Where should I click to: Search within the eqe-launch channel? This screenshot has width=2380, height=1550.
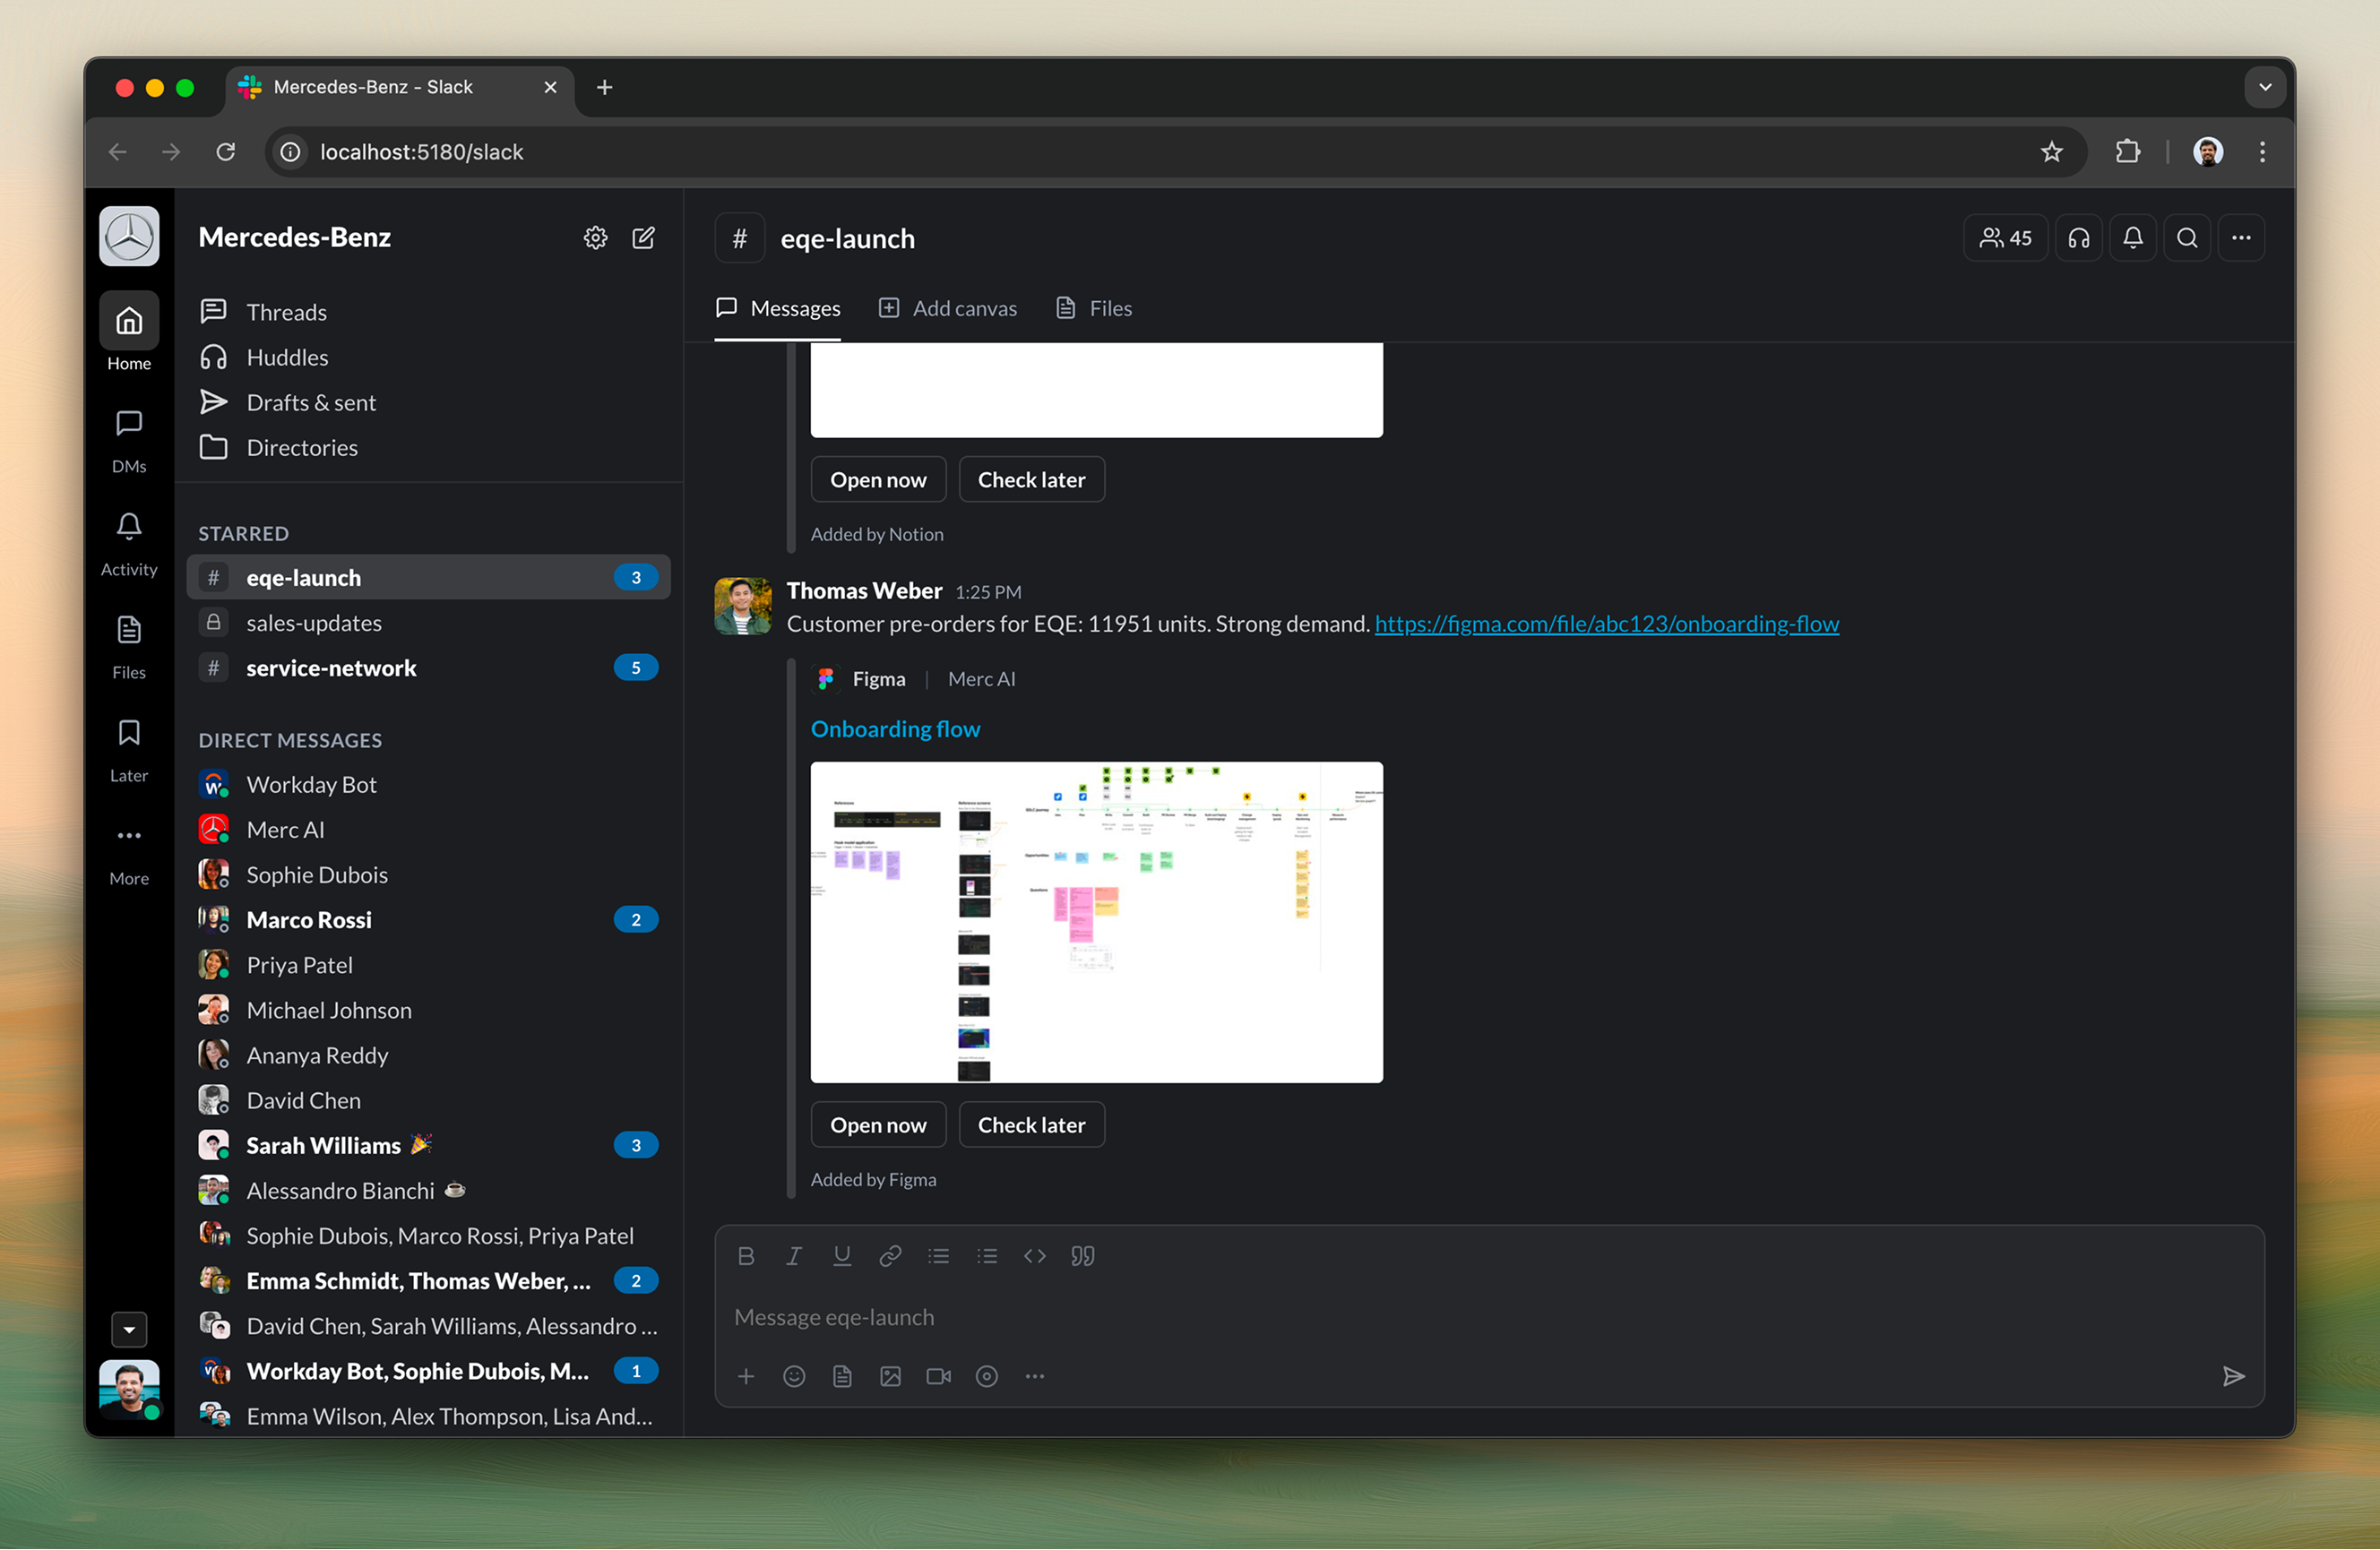(2188, 237)
